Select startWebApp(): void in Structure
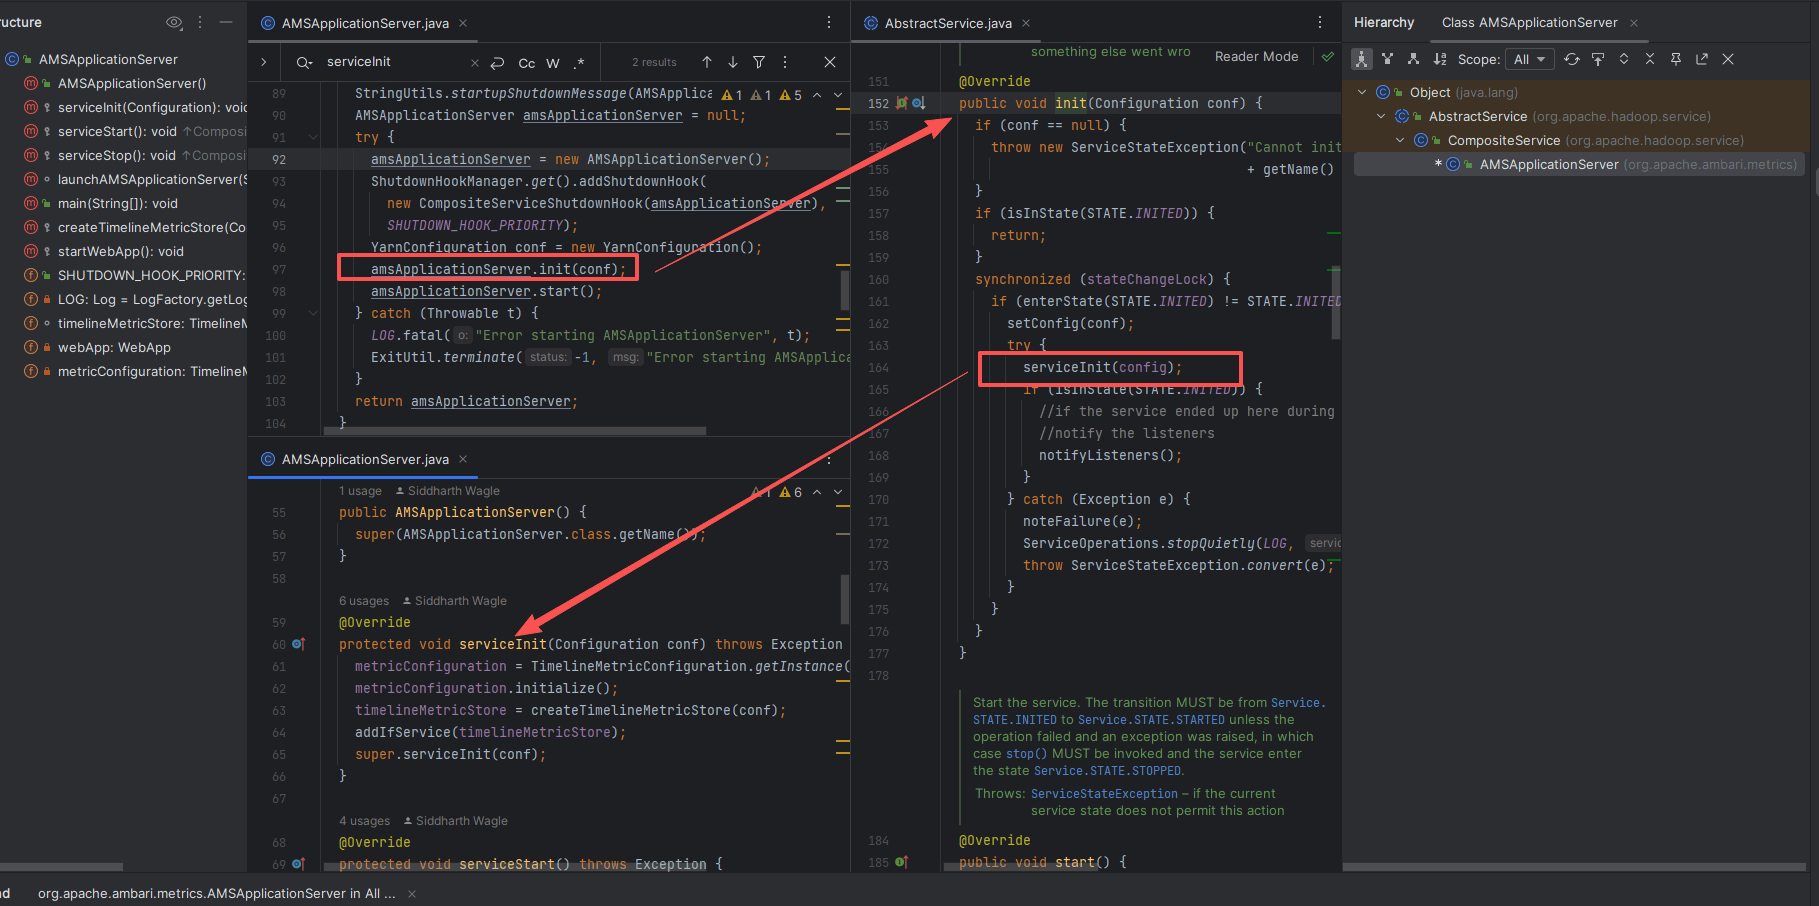 (x=121, y=251)
